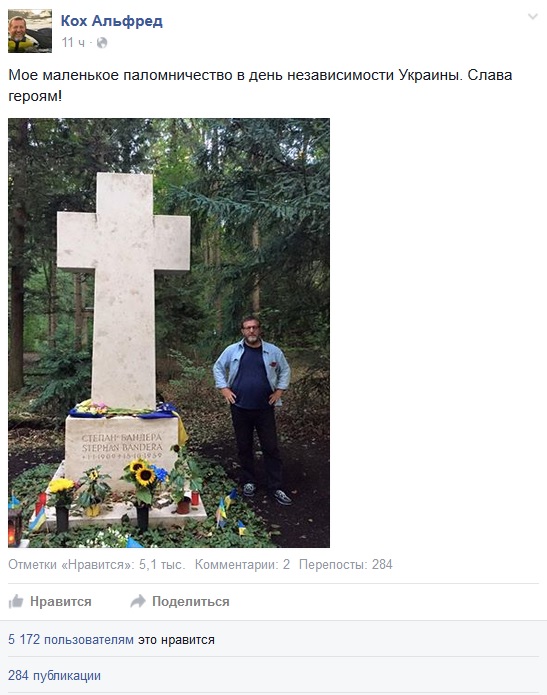View reposts via "Перепосты: 284"

346,564
